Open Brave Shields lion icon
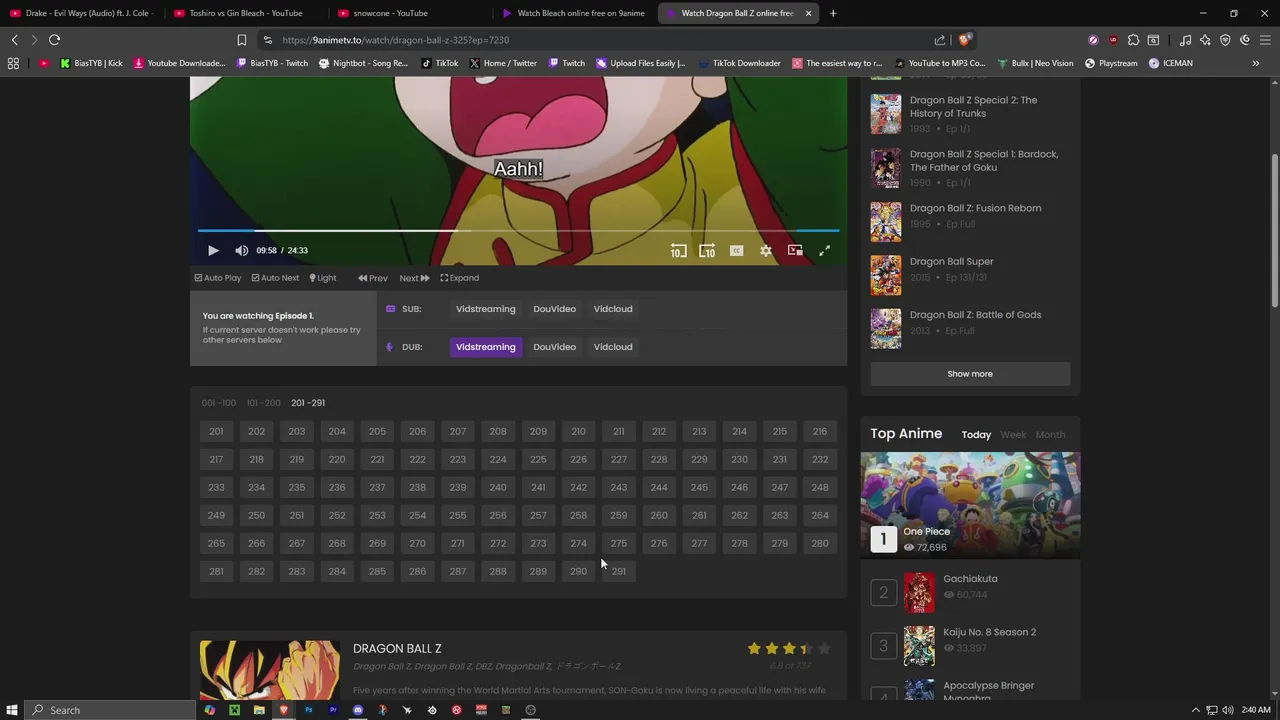 pyautogui.click(x=964, y=40)
